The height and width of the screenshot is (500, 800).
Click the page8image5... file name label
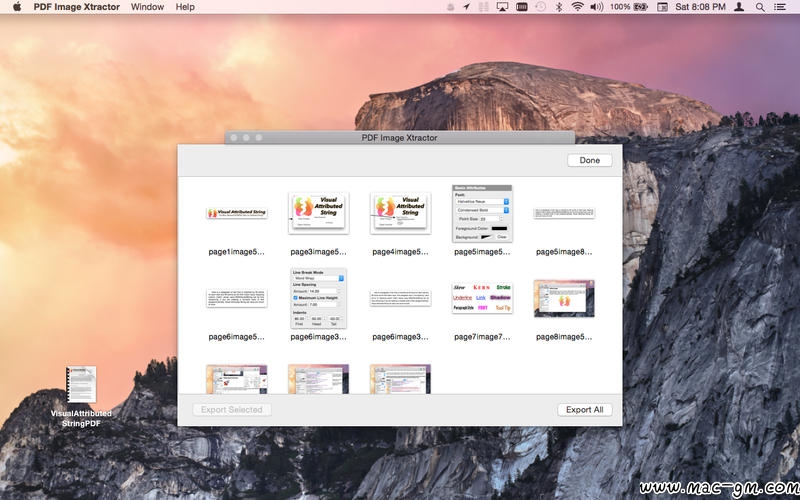coord(564,337)
